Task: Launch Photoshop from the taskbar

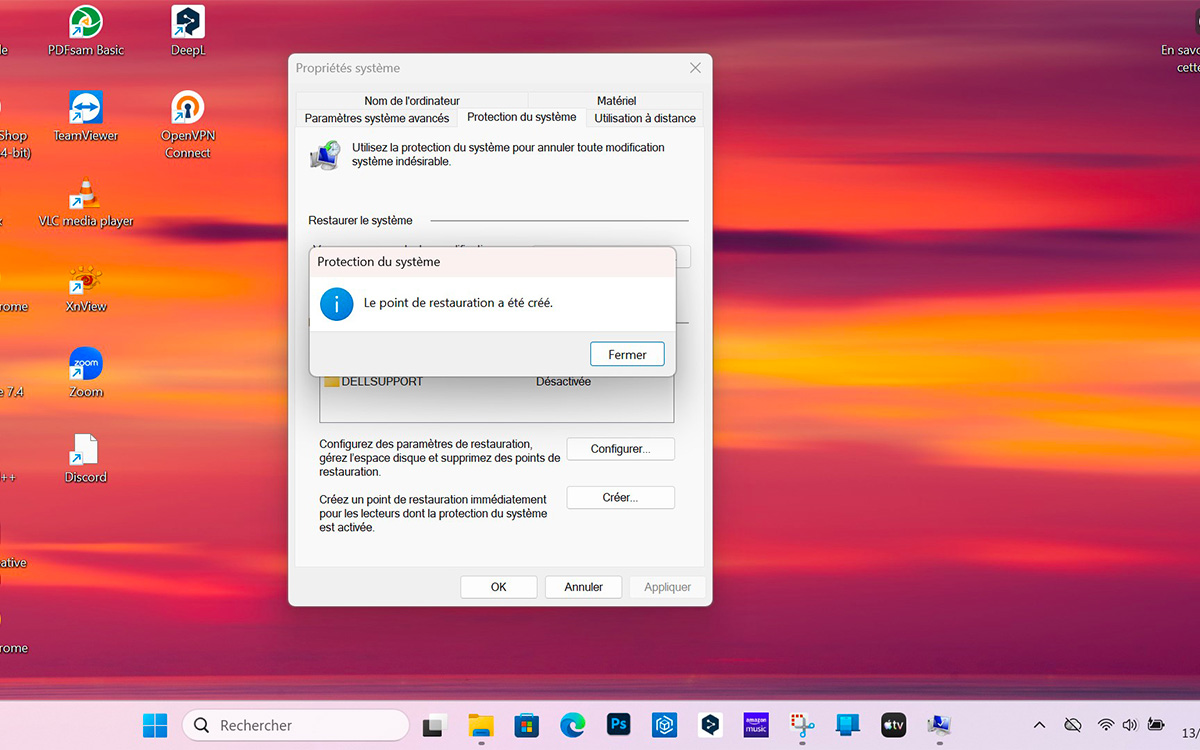Action: coord(618,724)
